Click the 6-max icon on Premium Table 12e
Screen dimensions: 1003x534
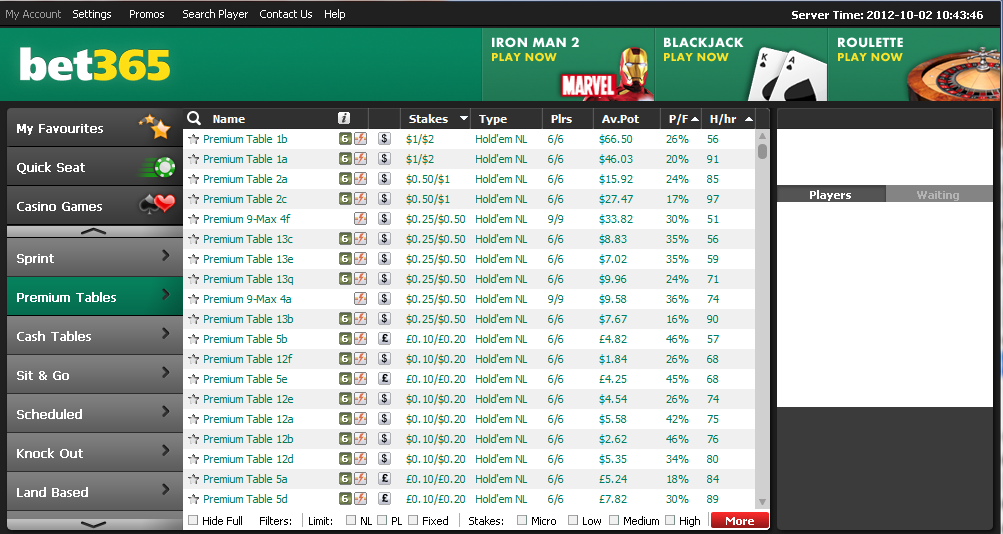pyautogui.click(x=345, y=399)
